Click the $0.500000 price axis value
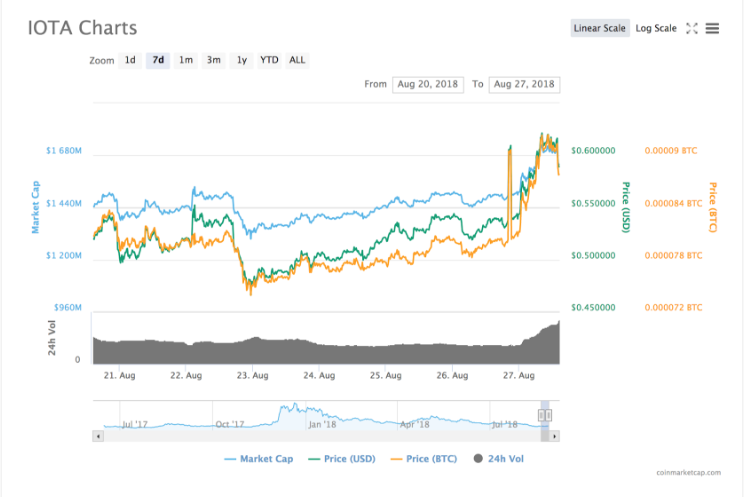744x497 pixels. click(593, 256)
